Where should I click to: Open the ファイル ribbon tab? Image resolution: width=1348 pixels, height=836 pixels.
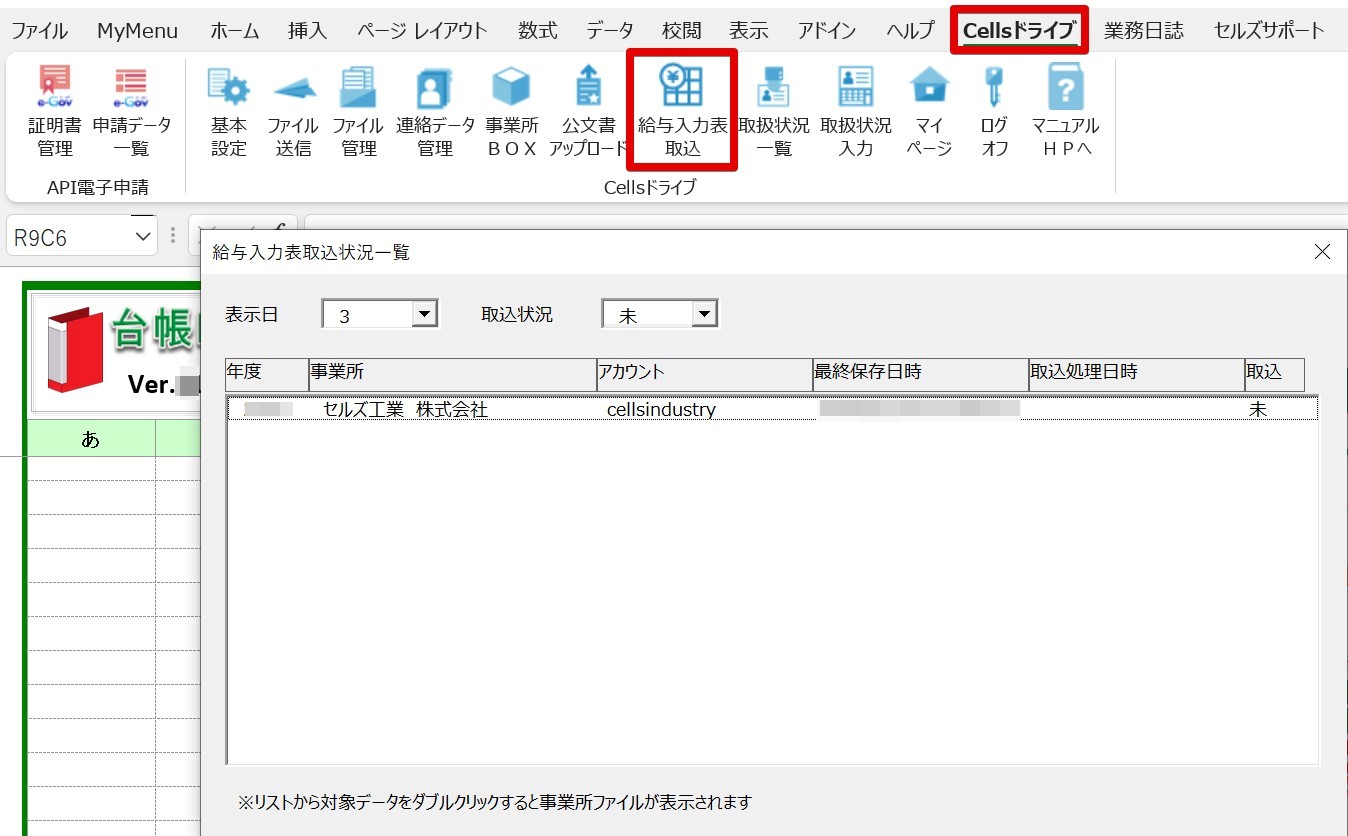coord(40,31)
